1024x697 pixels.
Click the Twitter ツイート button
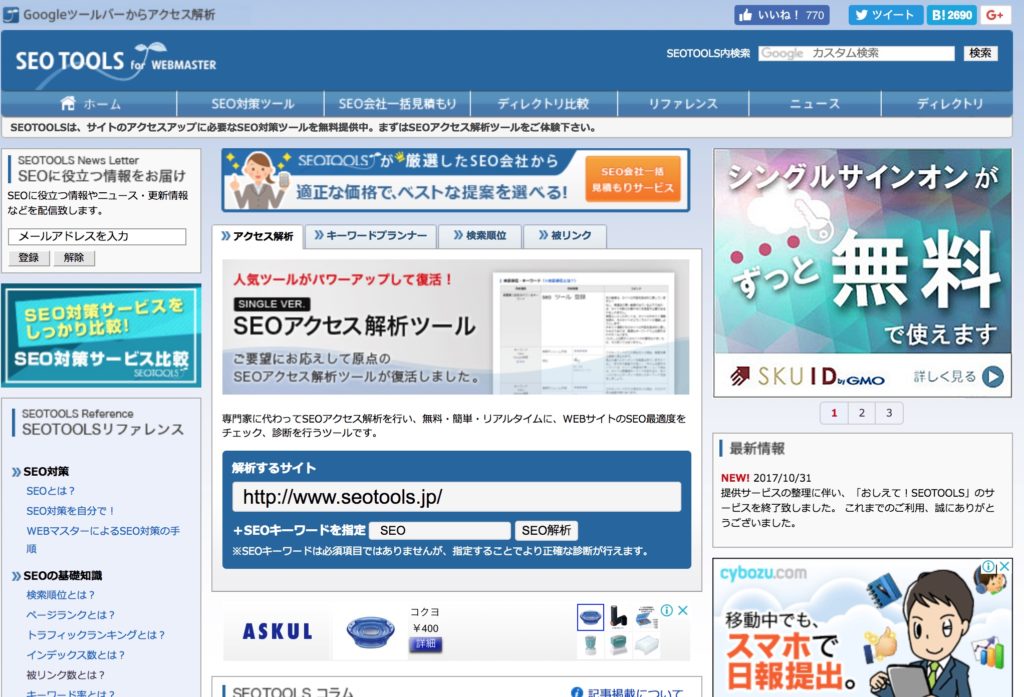tap(885, 15)
